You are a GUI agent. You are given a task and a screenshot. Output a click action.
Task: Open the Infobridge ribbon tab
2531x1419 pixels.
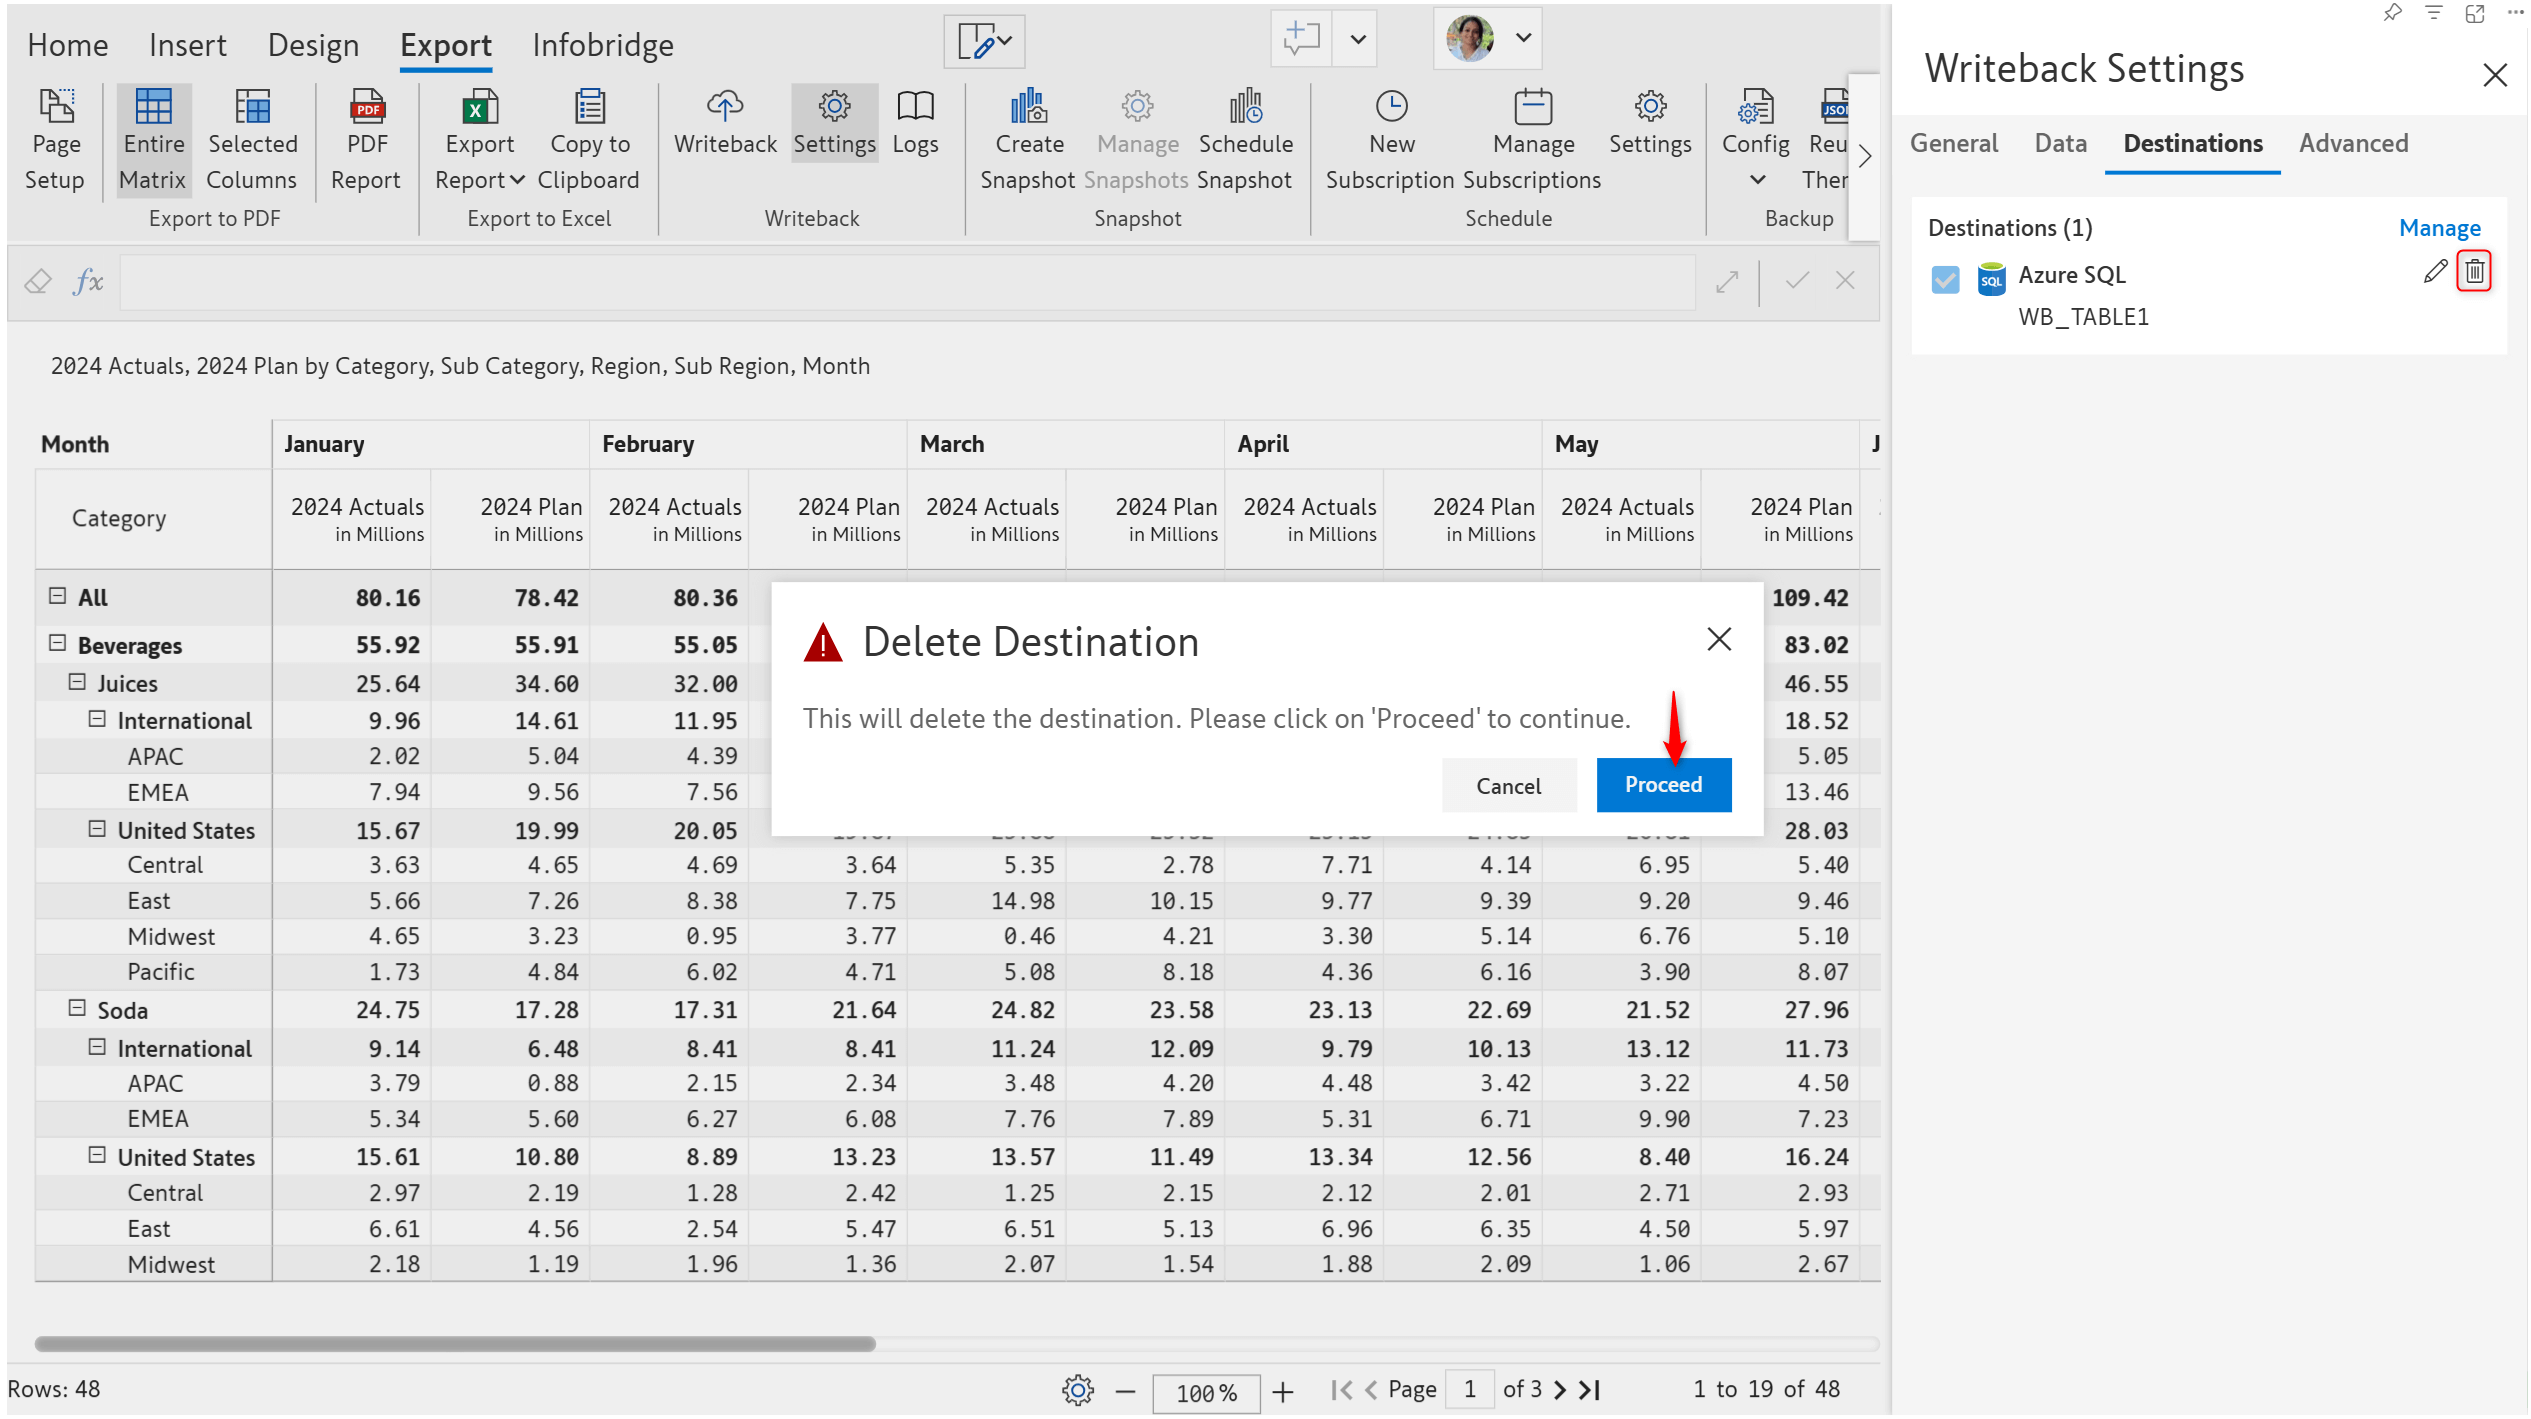coord(602,45)
